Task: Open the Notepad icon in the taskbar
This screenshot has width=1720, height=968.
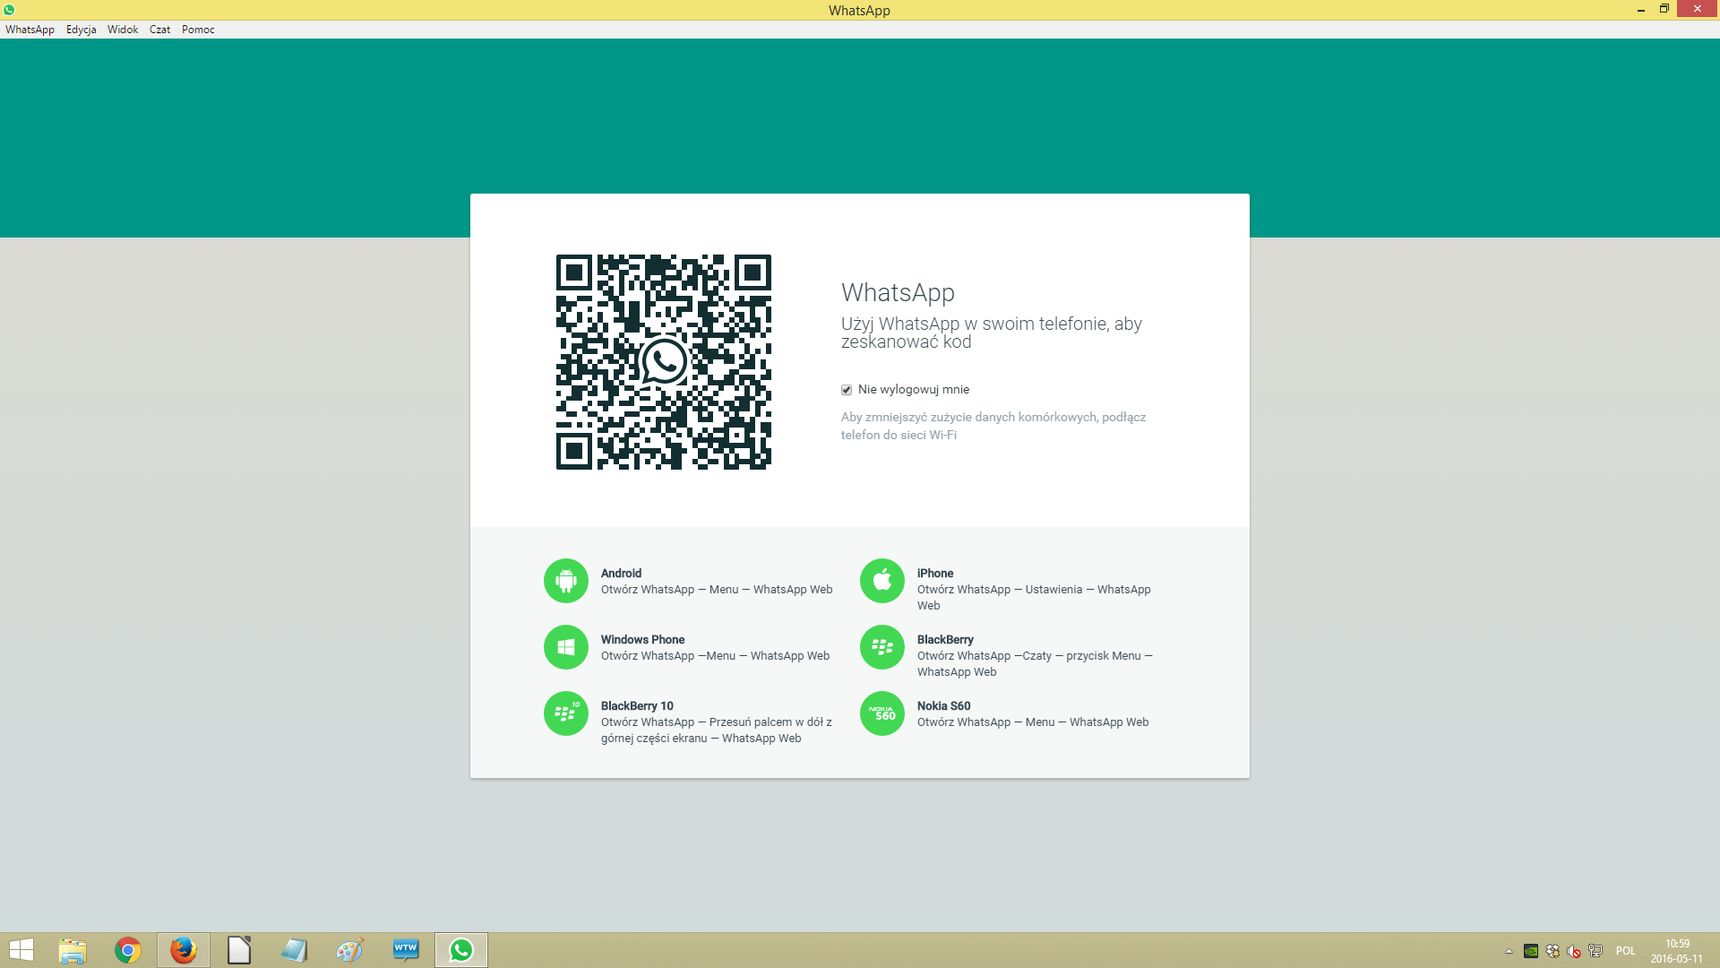Action: coord(294,950)
